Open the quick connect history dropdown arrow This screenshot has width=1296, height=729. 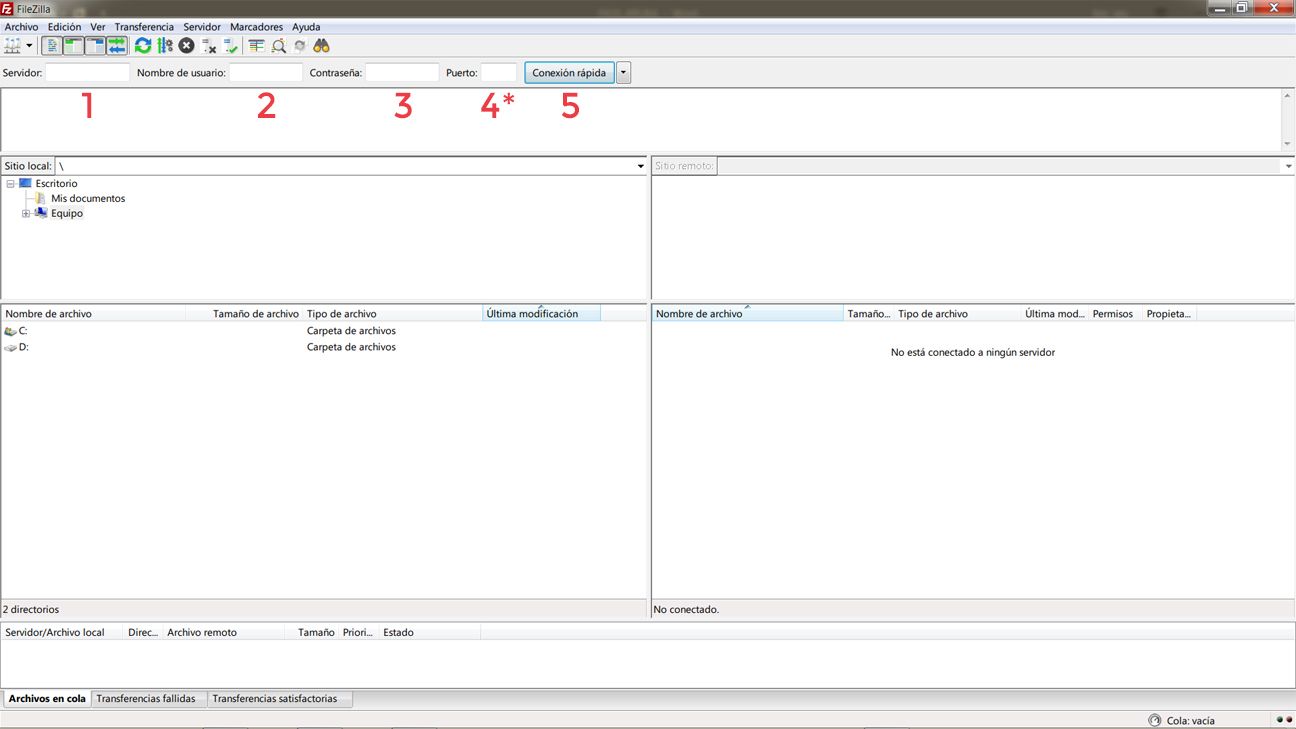click(624, 73)
